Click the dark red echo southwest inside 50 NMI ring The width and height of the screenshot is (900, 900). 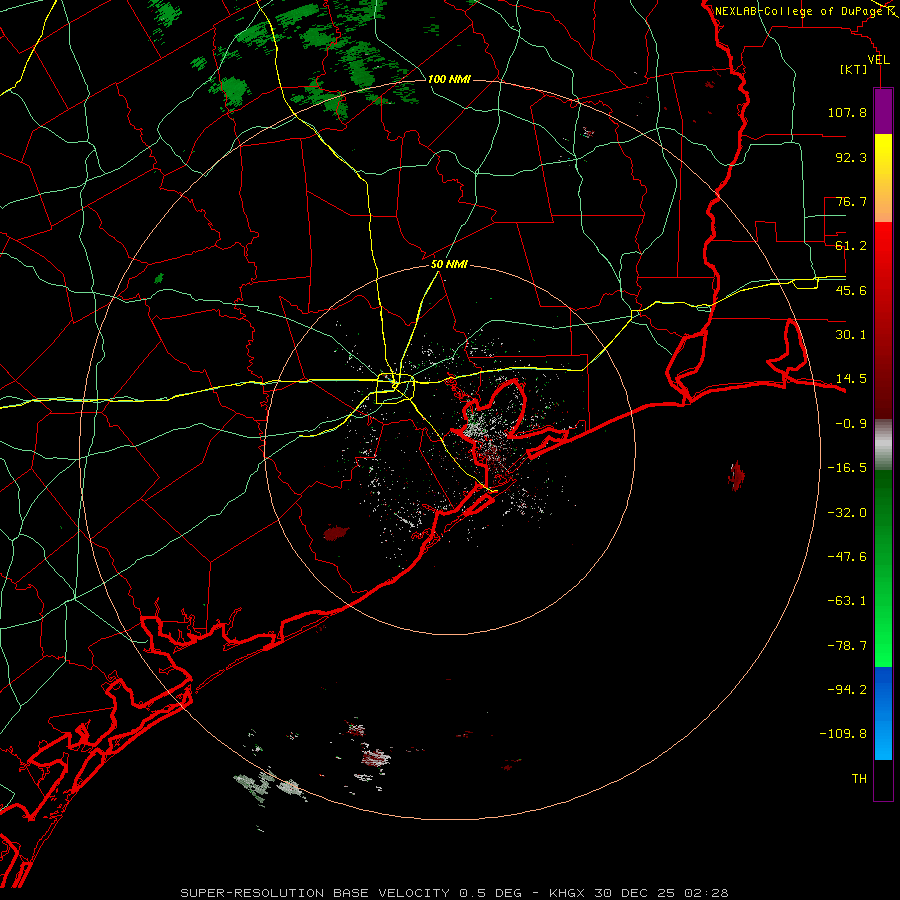336,533
